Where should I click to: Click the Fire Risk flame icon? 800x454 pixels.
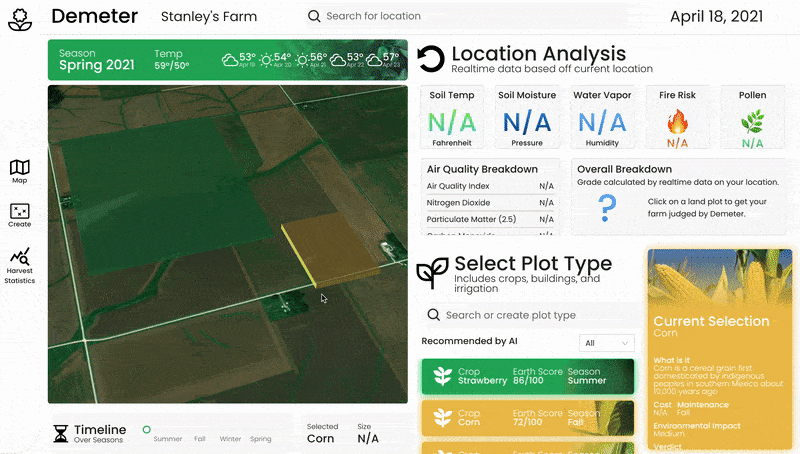click(678, 122)
